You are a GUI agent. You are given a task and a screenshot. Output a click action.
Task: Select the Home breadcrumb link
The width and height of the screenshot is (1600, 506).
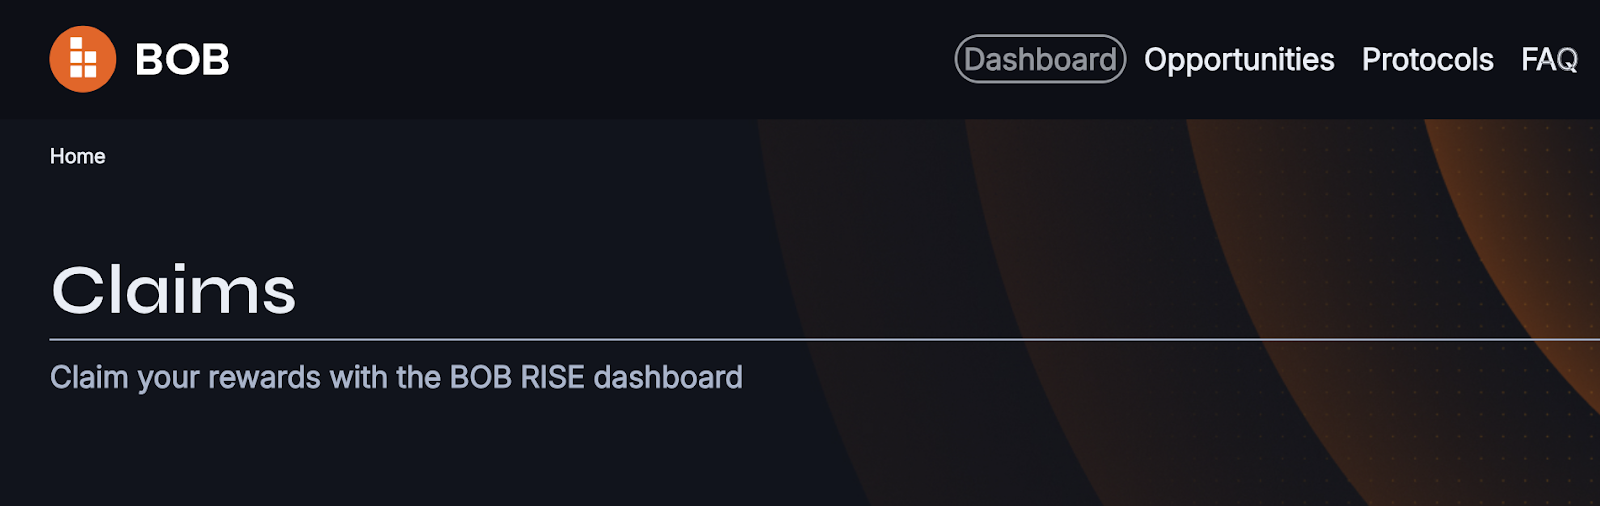(x=78, y=156)
